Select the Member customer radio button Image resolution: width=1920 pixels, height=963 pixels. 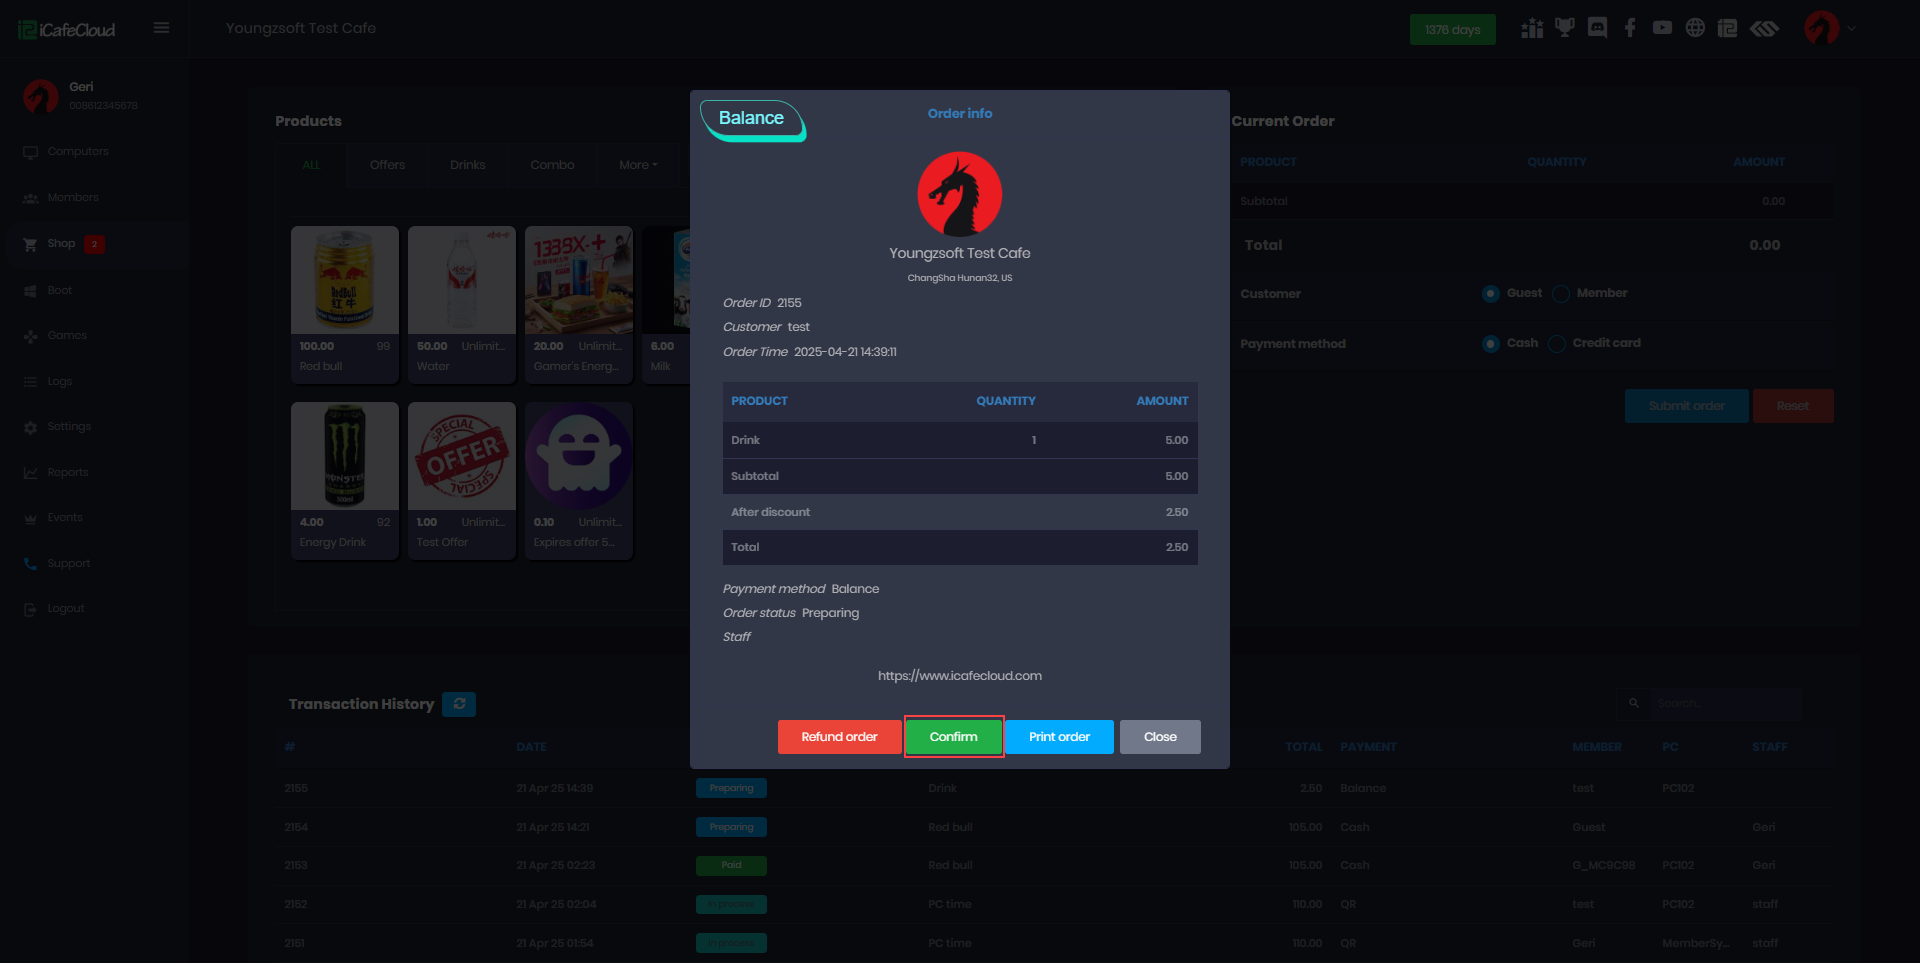(1561, 294)
